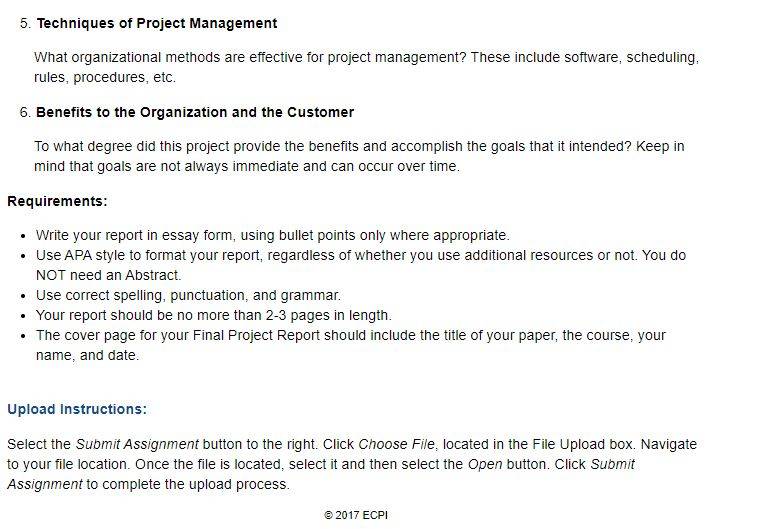Click the bullet about APA style formatting
Image resolution: width=778 pixels, height=529 pixels.
[x=361, y=265]
